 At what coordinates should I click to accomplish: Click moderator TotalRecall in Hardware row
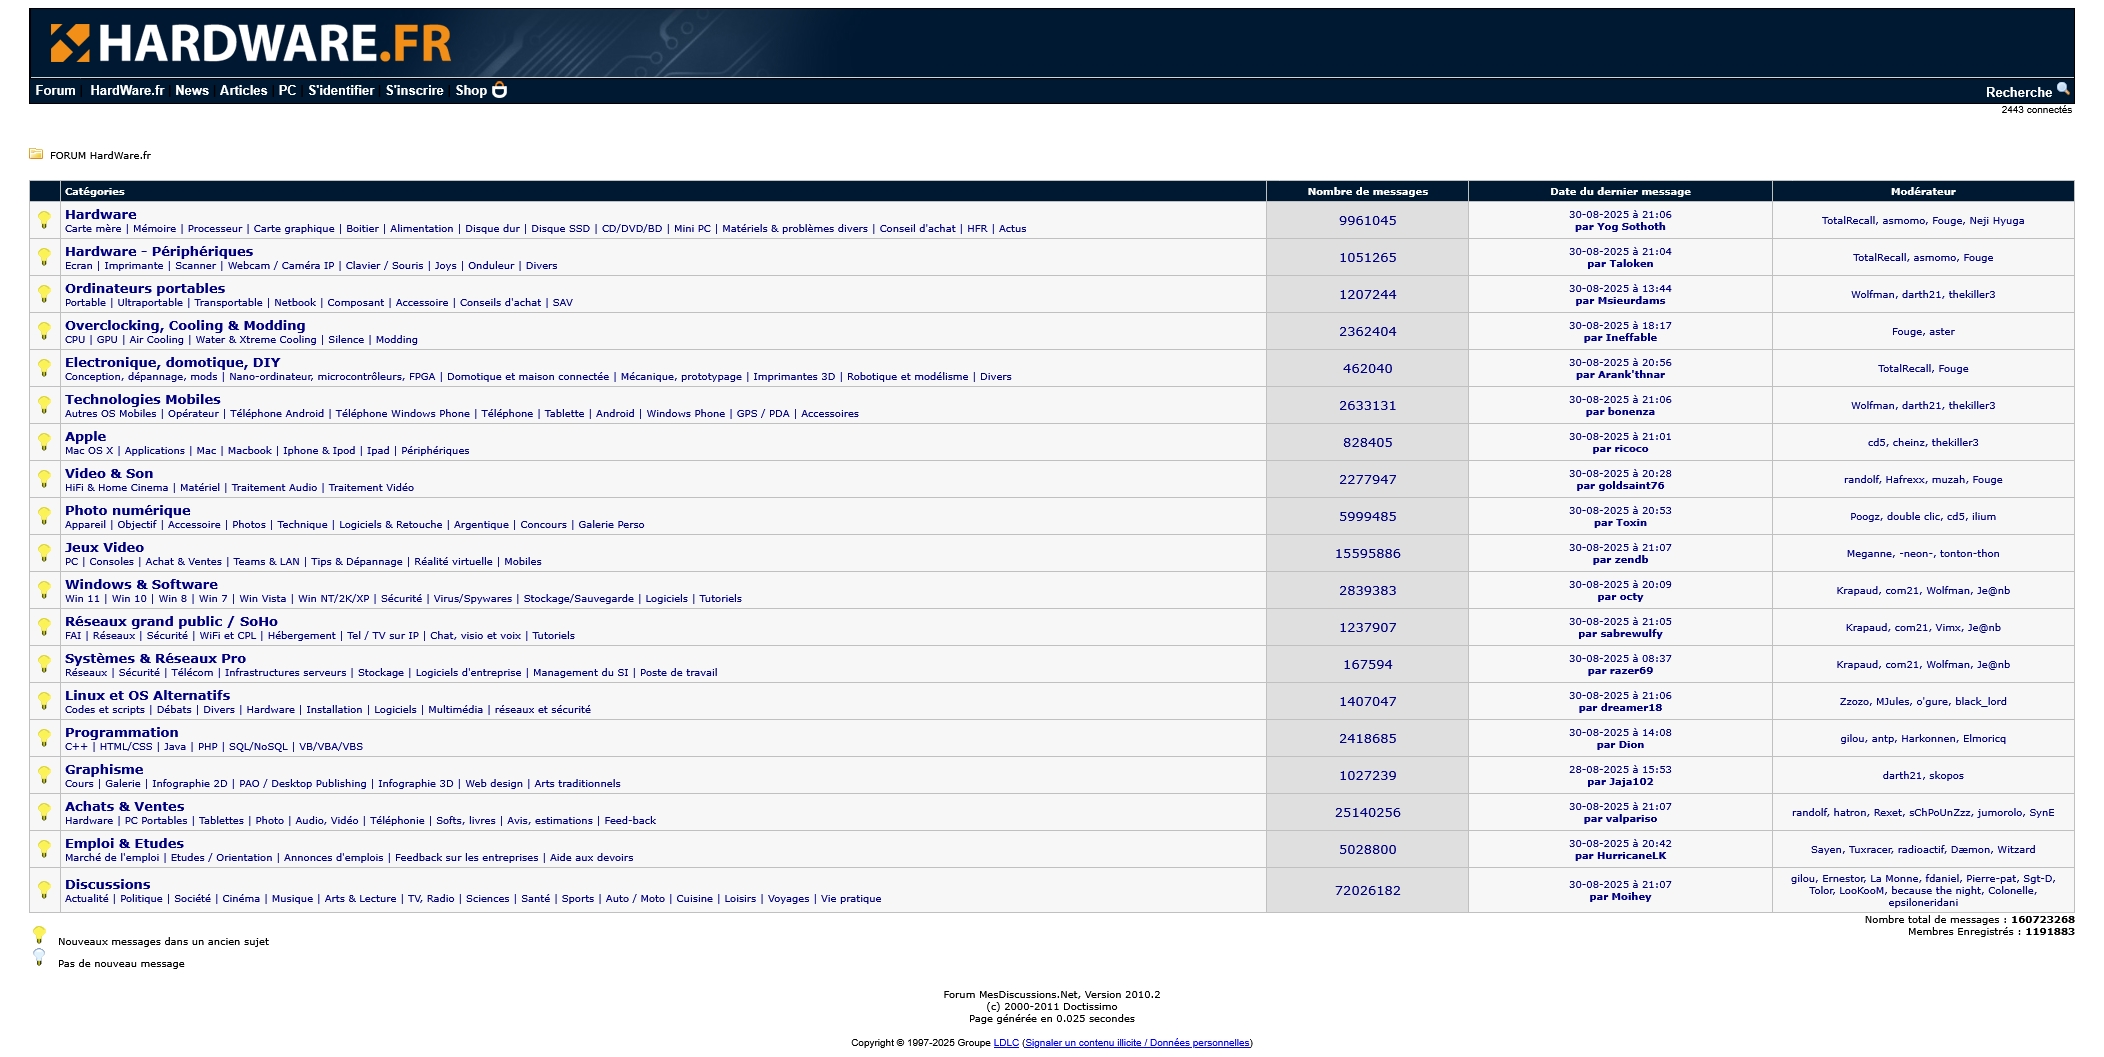click(1849, 221)
